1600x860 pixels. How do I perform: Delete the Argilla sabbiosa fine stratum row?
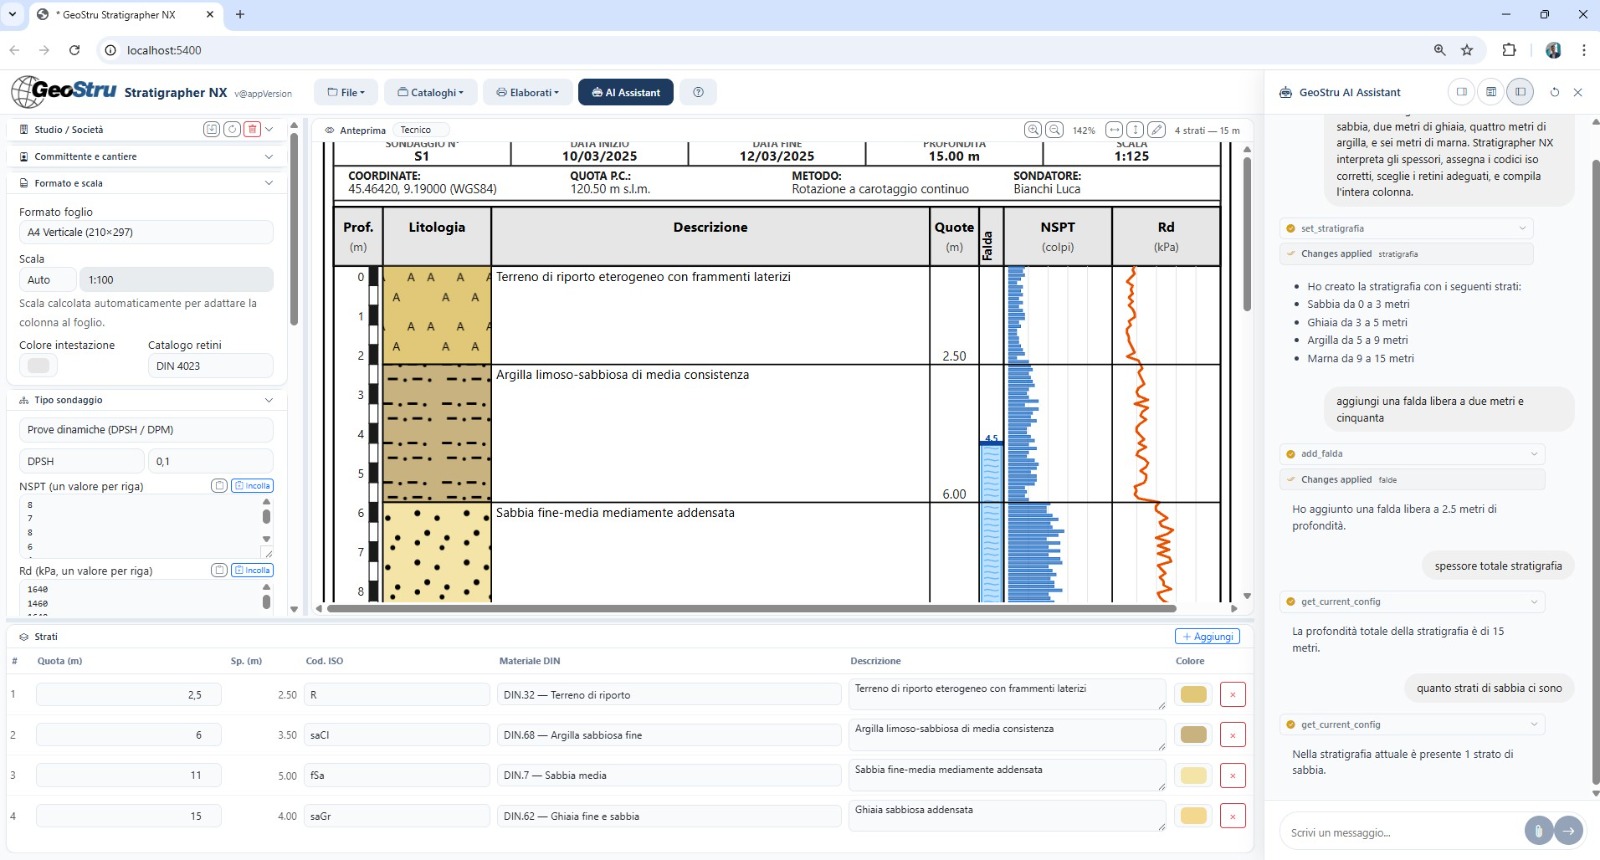1233,735
